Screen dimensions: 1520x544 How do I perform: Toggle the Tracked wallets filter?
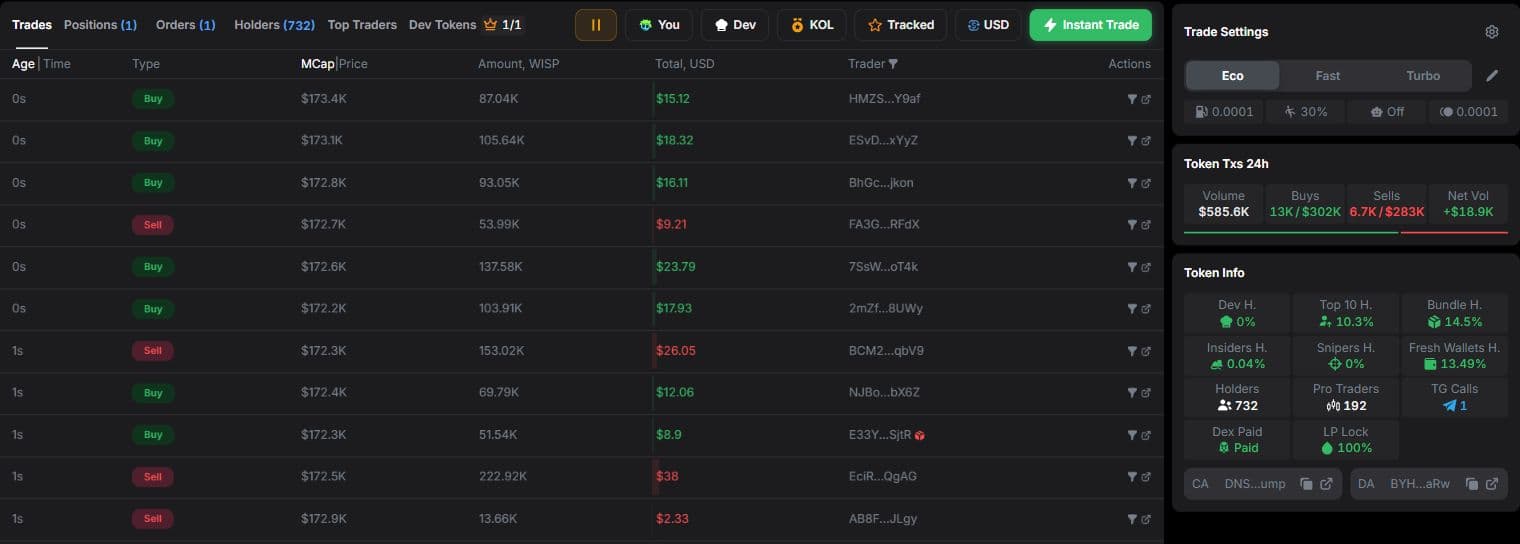click(901, 25)
